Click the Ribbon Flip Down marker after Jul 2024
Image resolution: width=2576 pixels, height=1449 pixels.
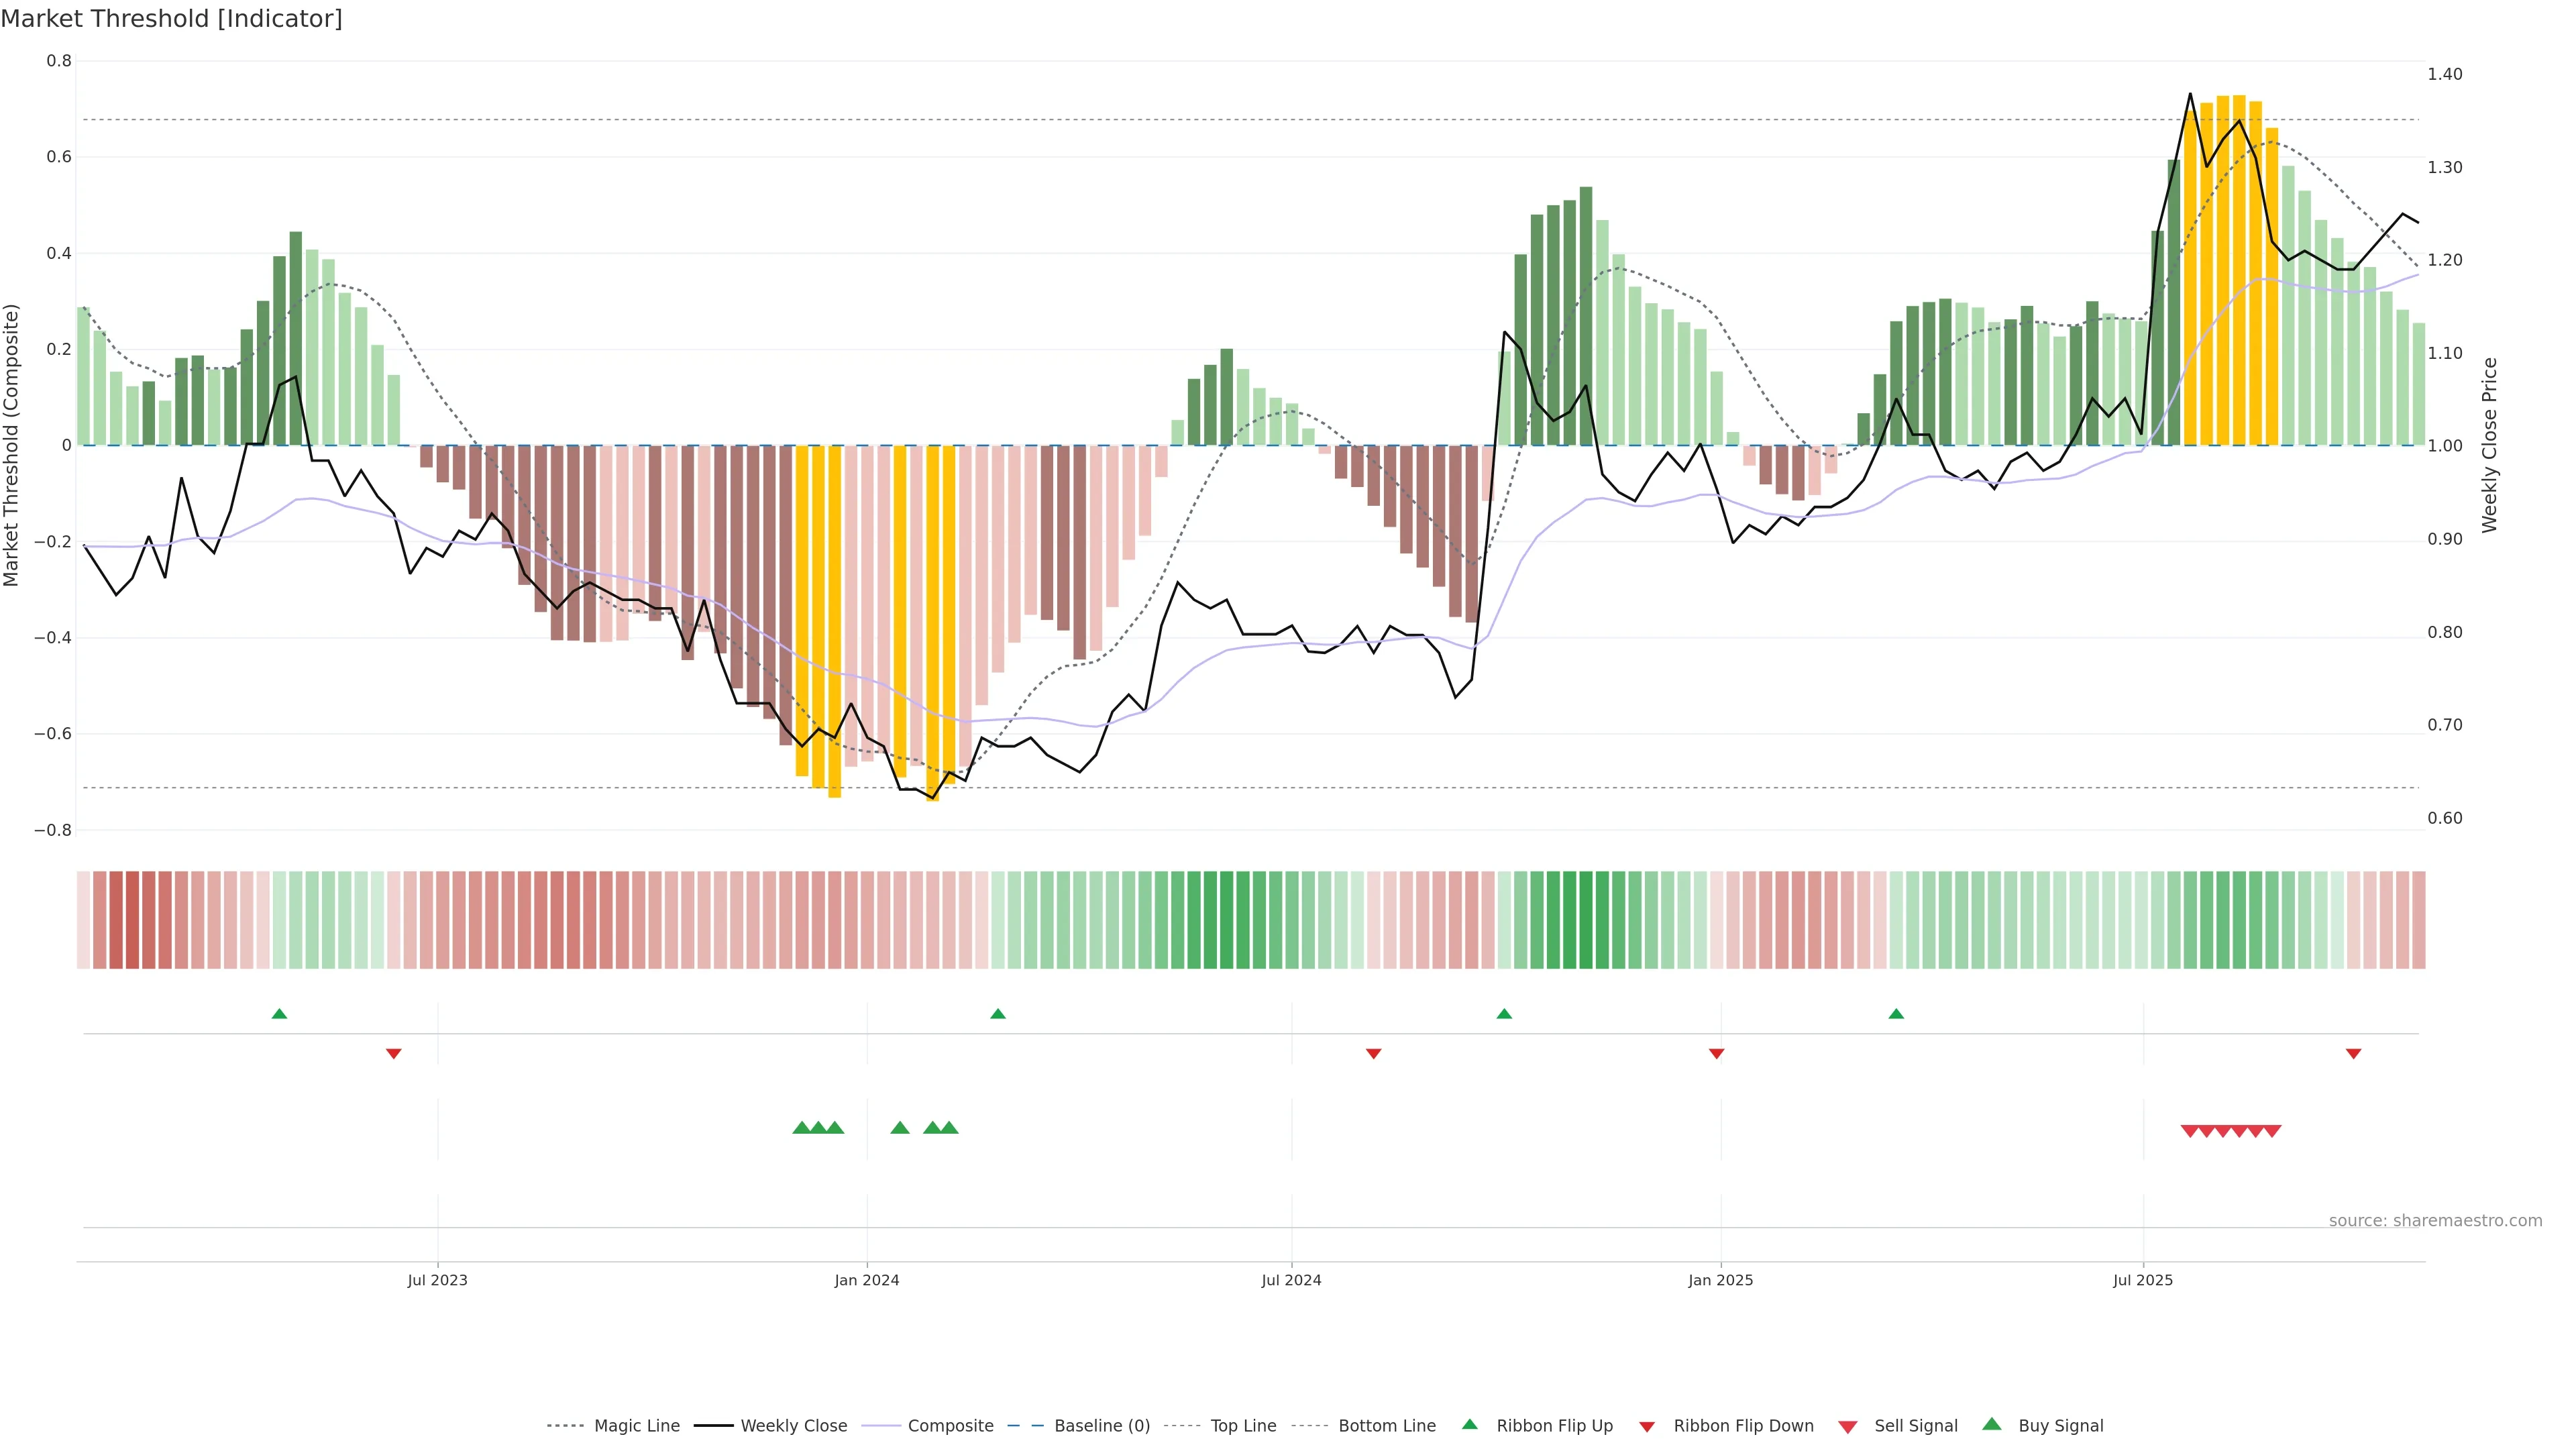pyautogui.click(x=1373, y=1053)
